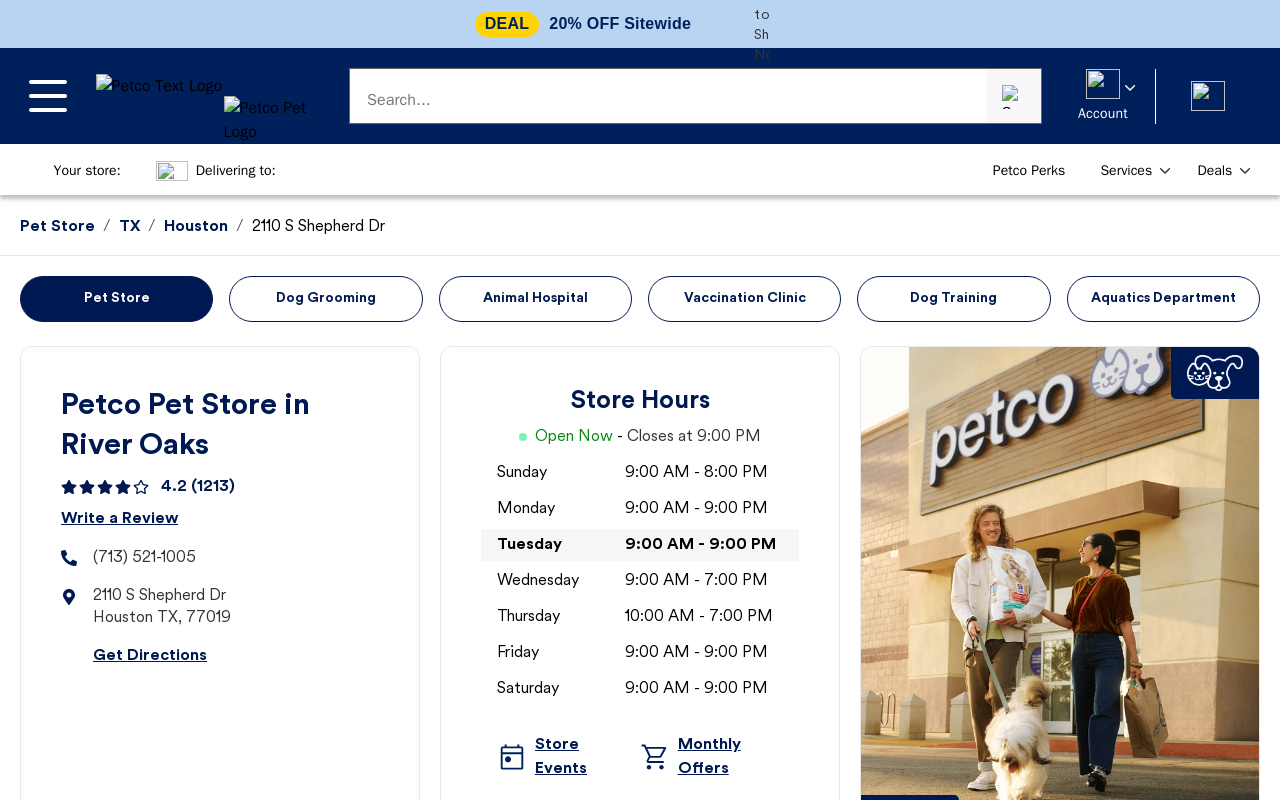Click Petco Perks link
Image resolution: width=1280 pixels, height=800 pixels.
(1029, 171)
